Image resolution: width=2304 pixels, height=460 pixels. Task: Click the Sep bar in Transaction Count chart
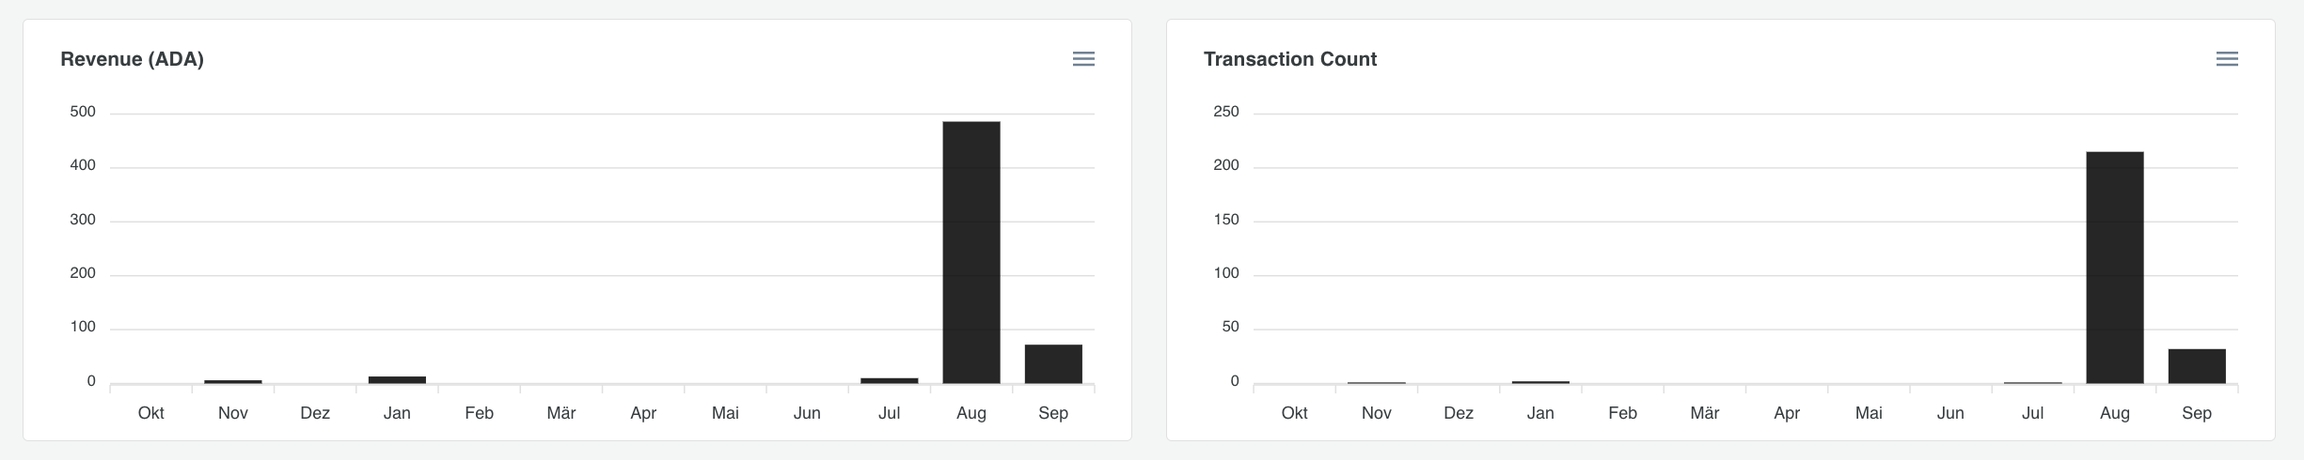2196,366
